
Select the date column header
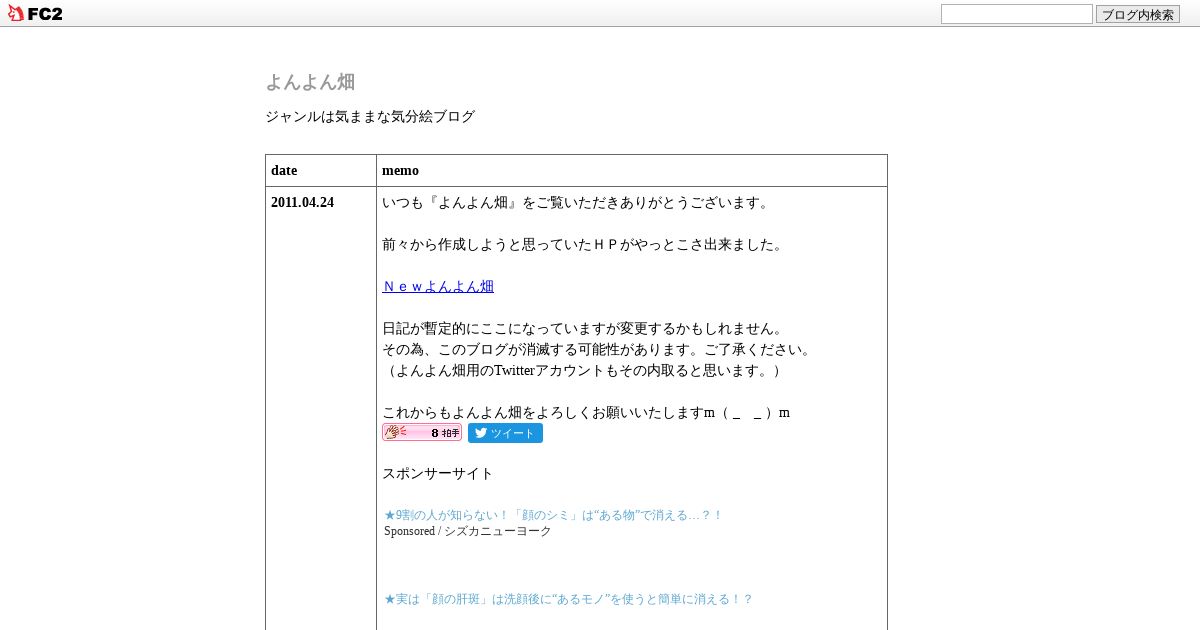(x=321, y=170)
